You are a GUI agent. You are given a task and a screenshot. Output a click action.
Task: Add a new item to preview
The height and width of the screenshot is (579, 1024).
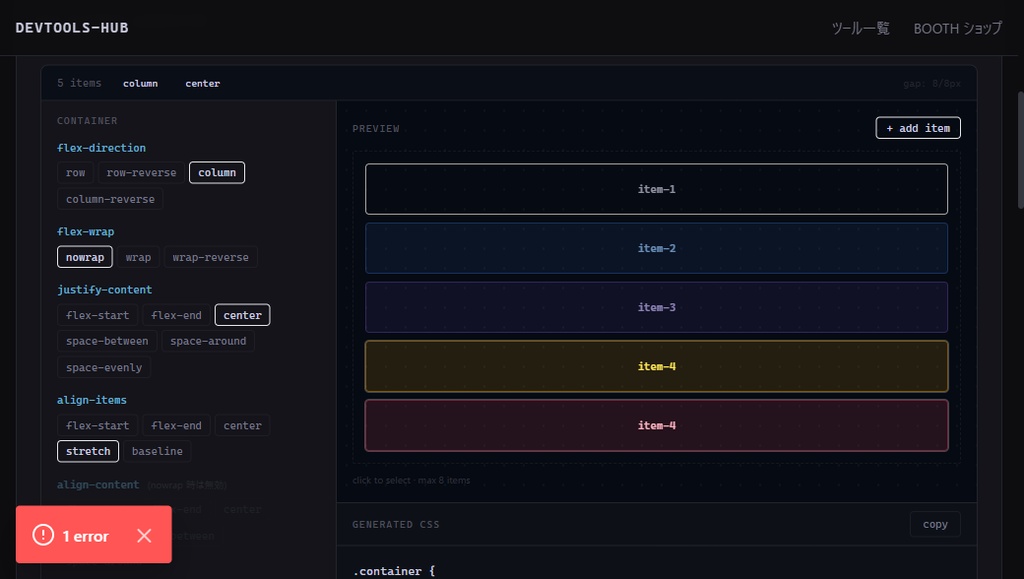pyautogui.click(x=918, y=128)
